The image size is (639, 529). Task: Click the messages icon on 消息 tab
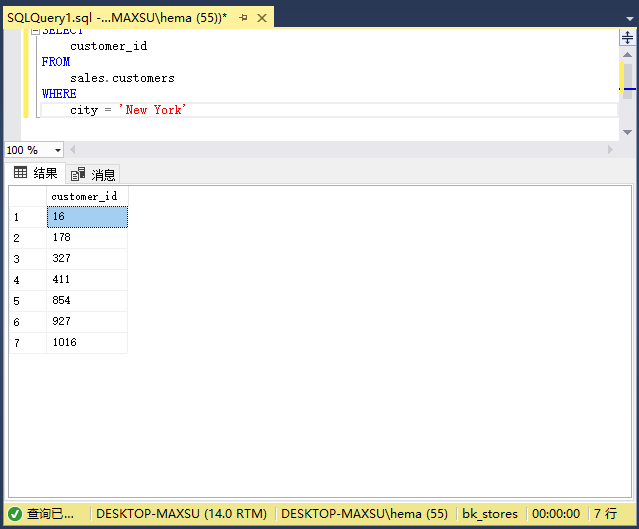tap(78, 174)
